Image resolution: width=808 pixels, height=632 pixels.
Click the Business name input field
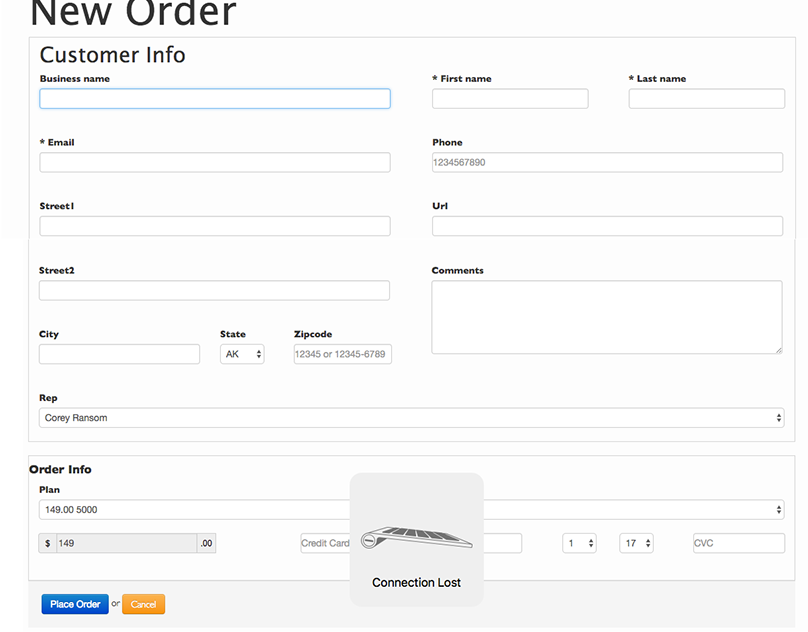pos(214,98)
